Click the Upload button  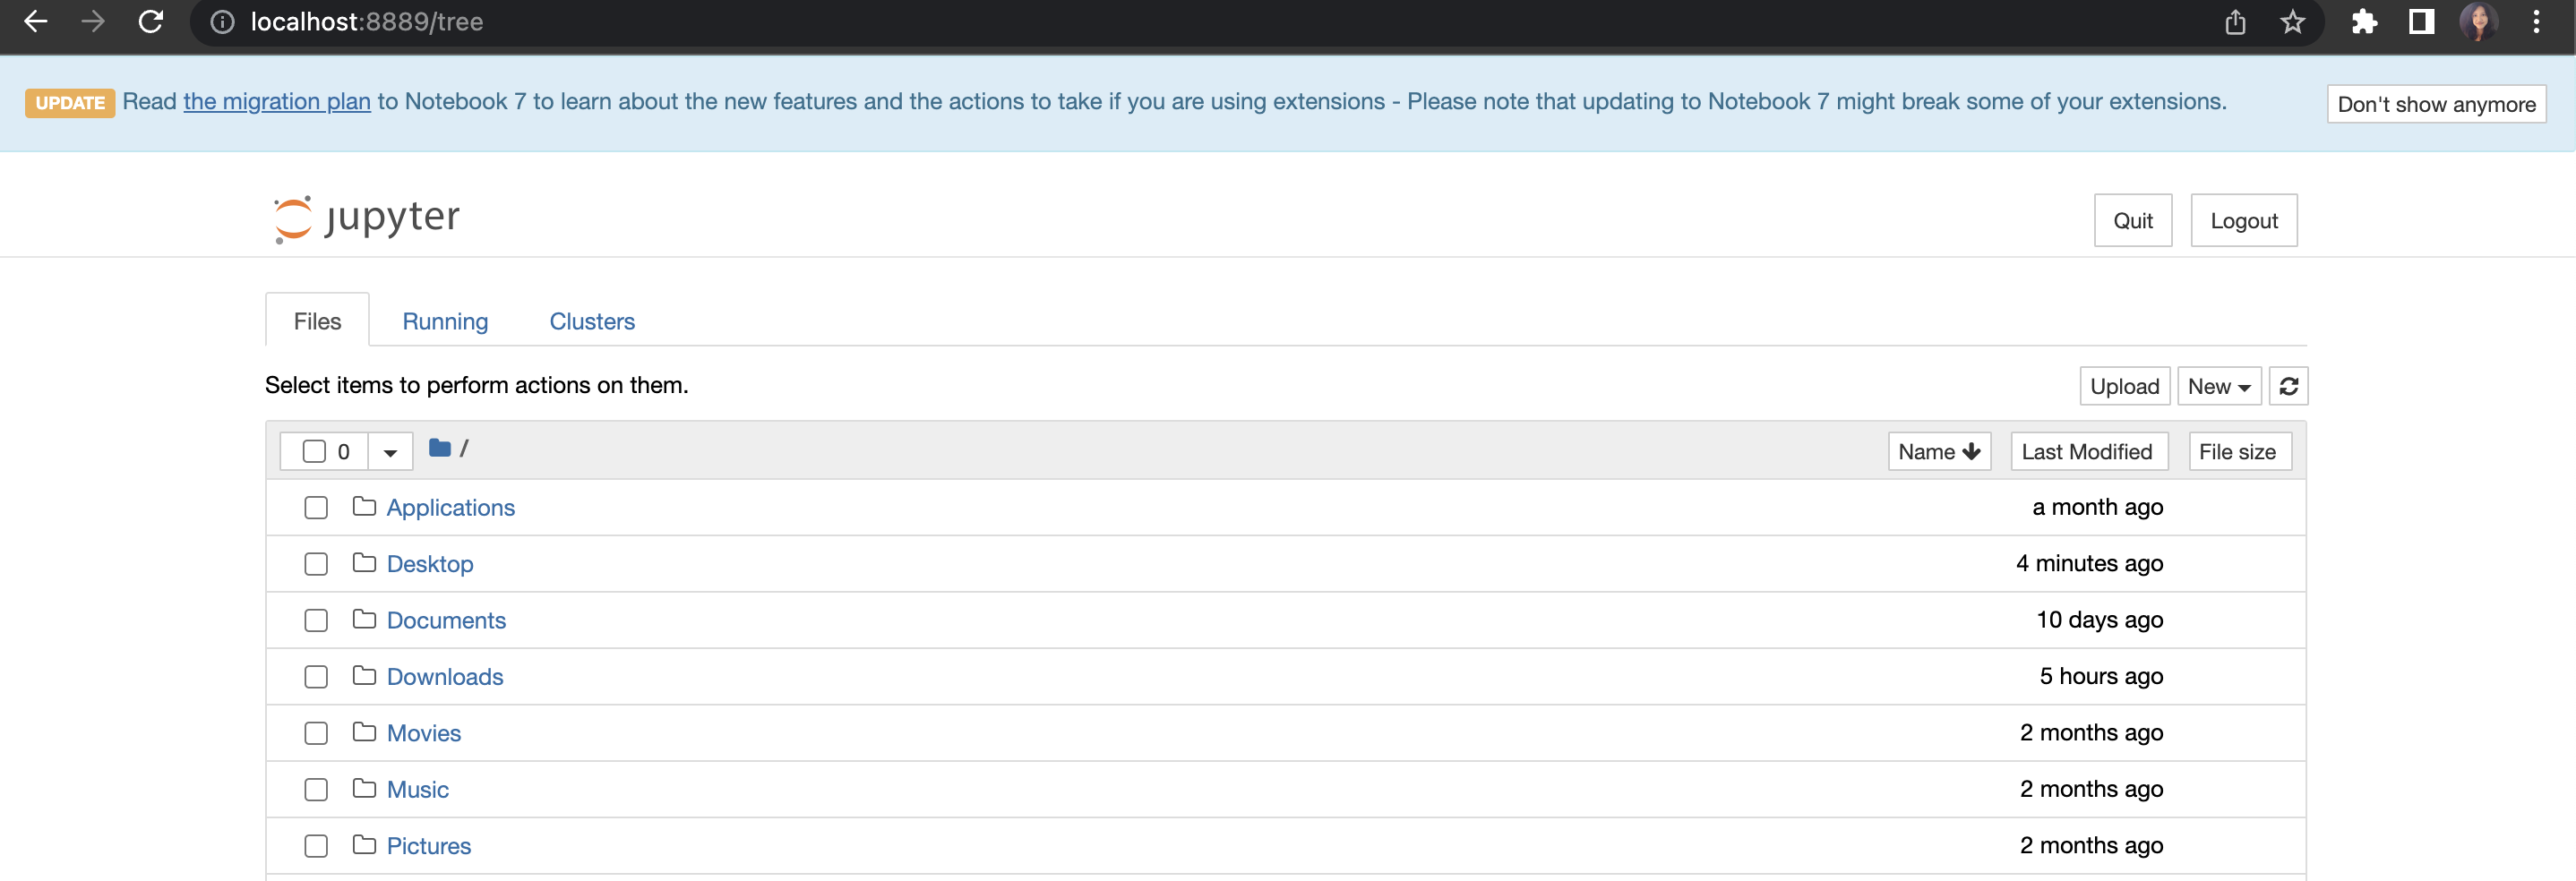2124,386
